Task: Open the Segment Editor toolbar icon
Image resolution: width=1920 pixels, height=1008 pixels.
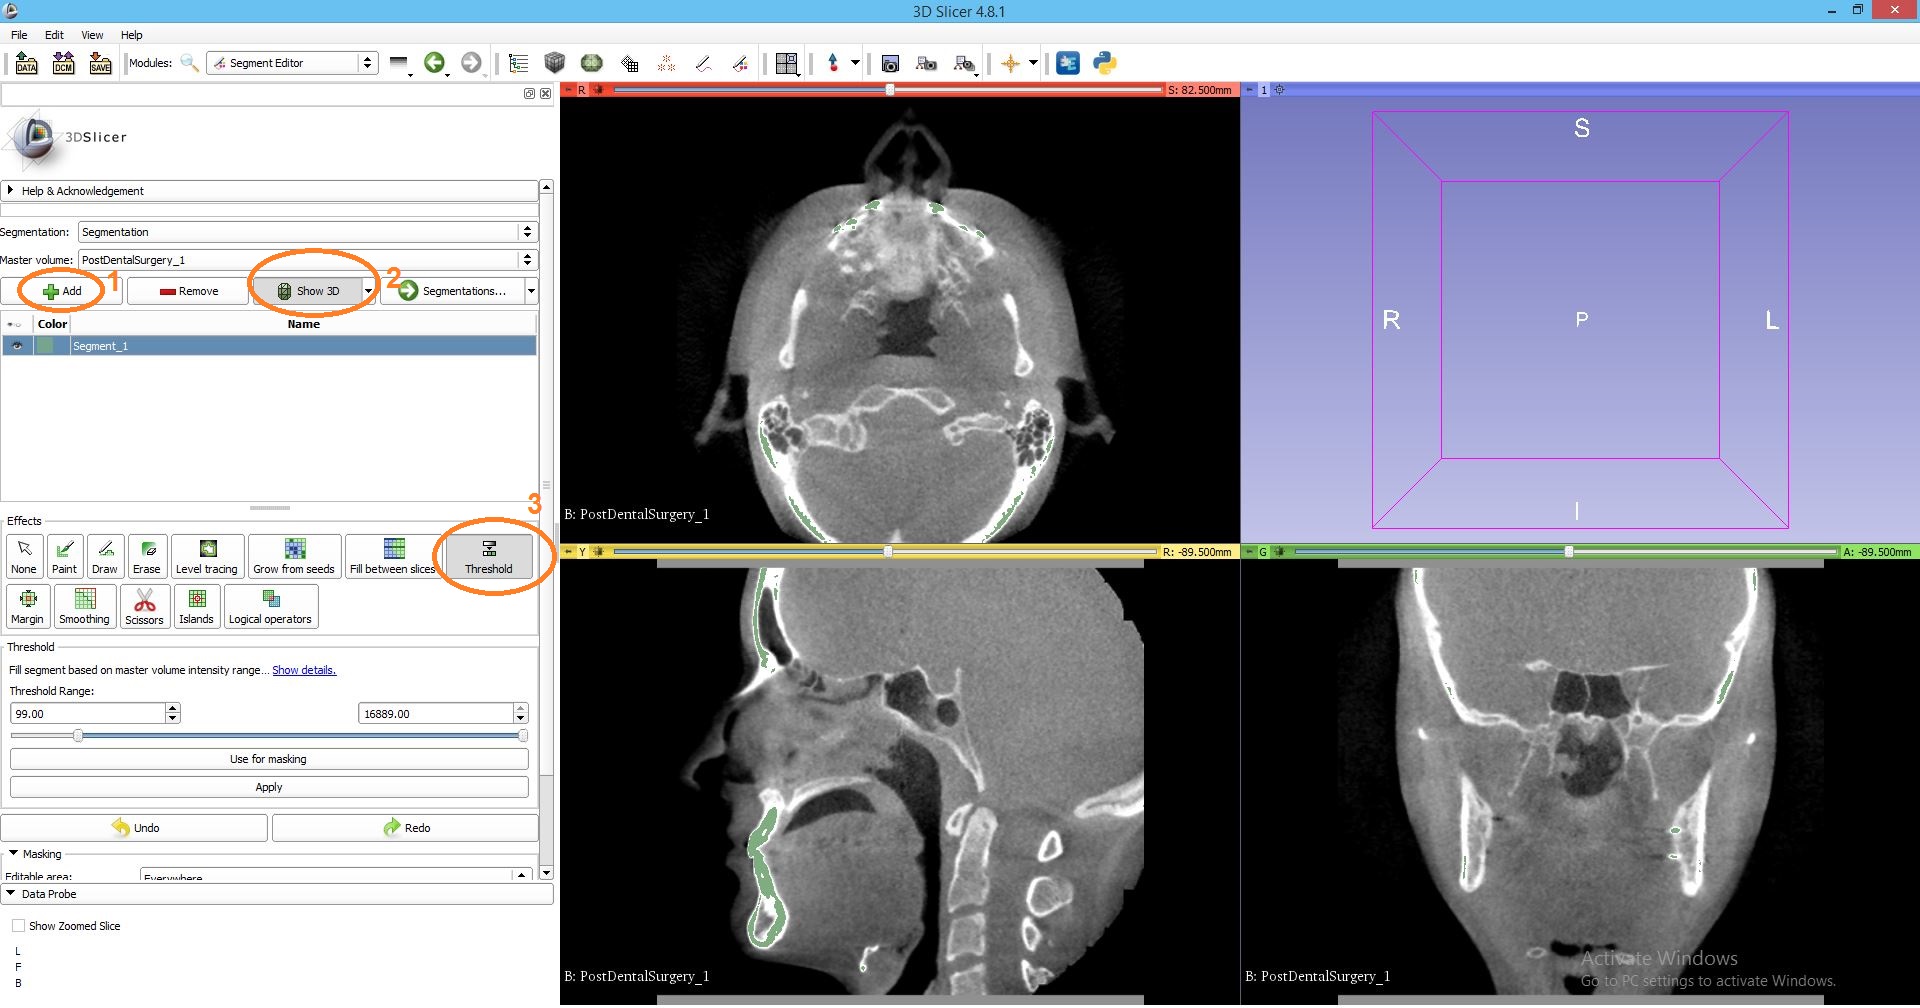Action: (x=740, y=63)
